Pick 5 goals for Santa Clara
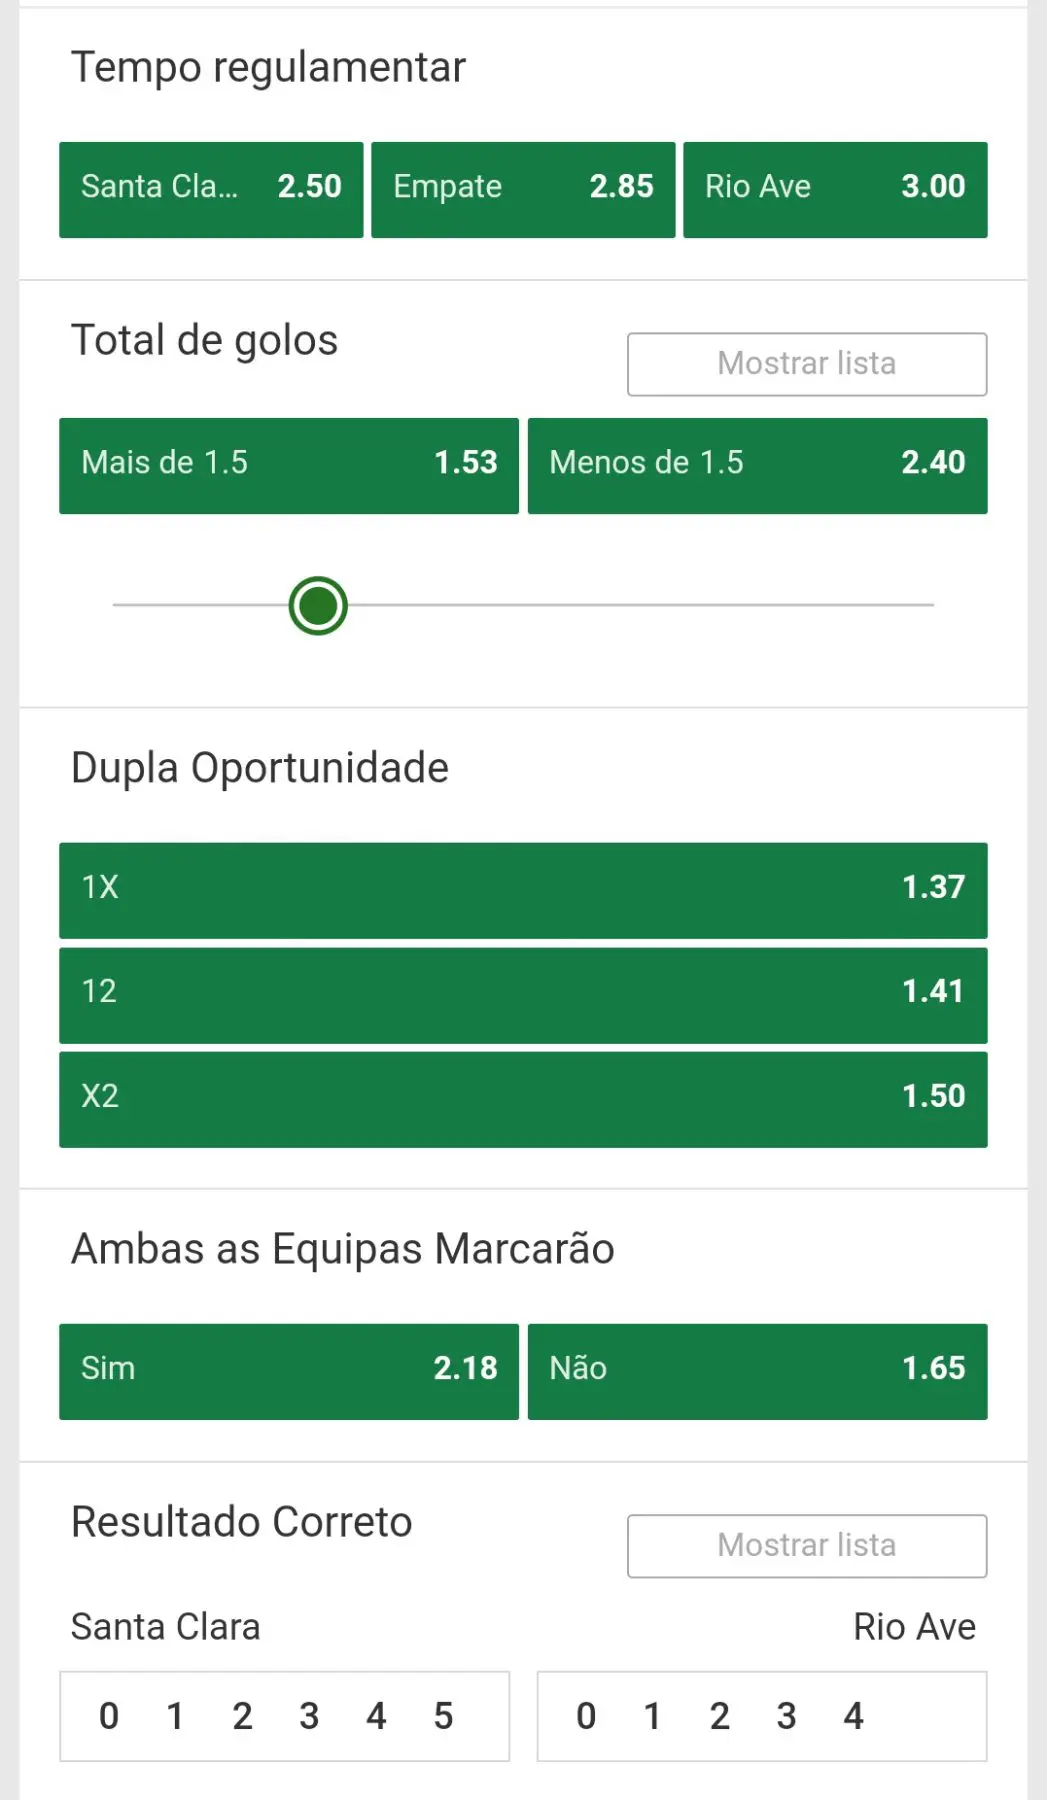This screenshot has height=1800, width=1047. coord(443,1716)
